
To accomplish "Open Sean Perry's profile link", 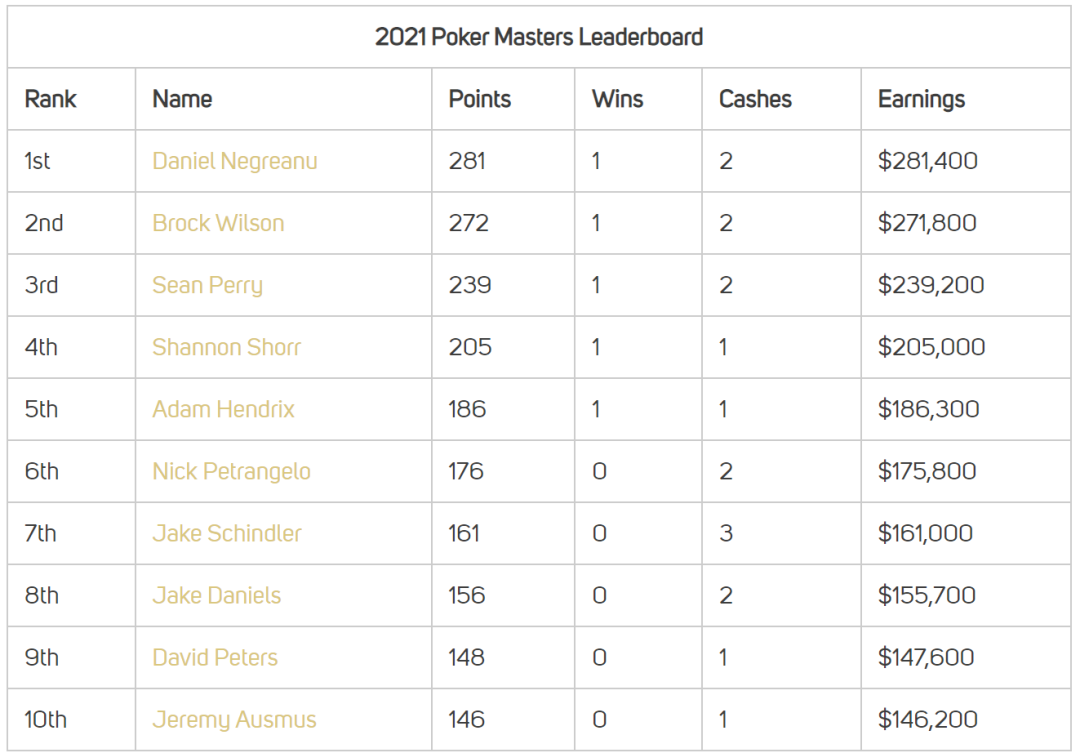I will coord(207,285).
